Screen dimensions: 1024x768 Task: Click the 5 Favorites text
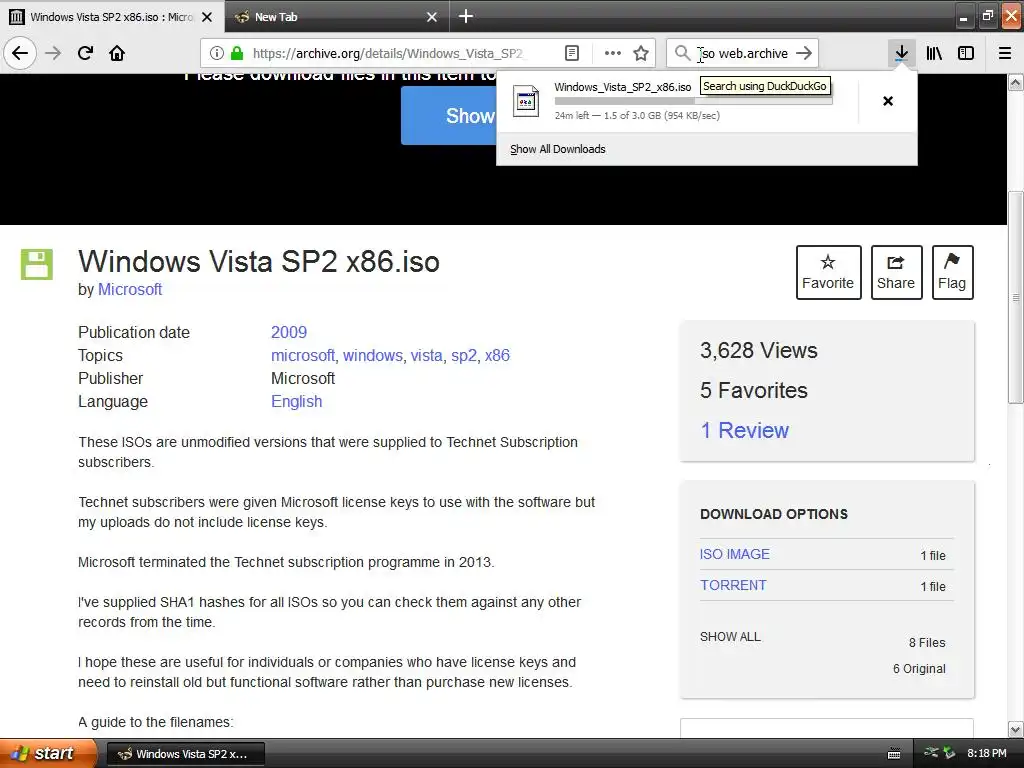tap(754, 391)
